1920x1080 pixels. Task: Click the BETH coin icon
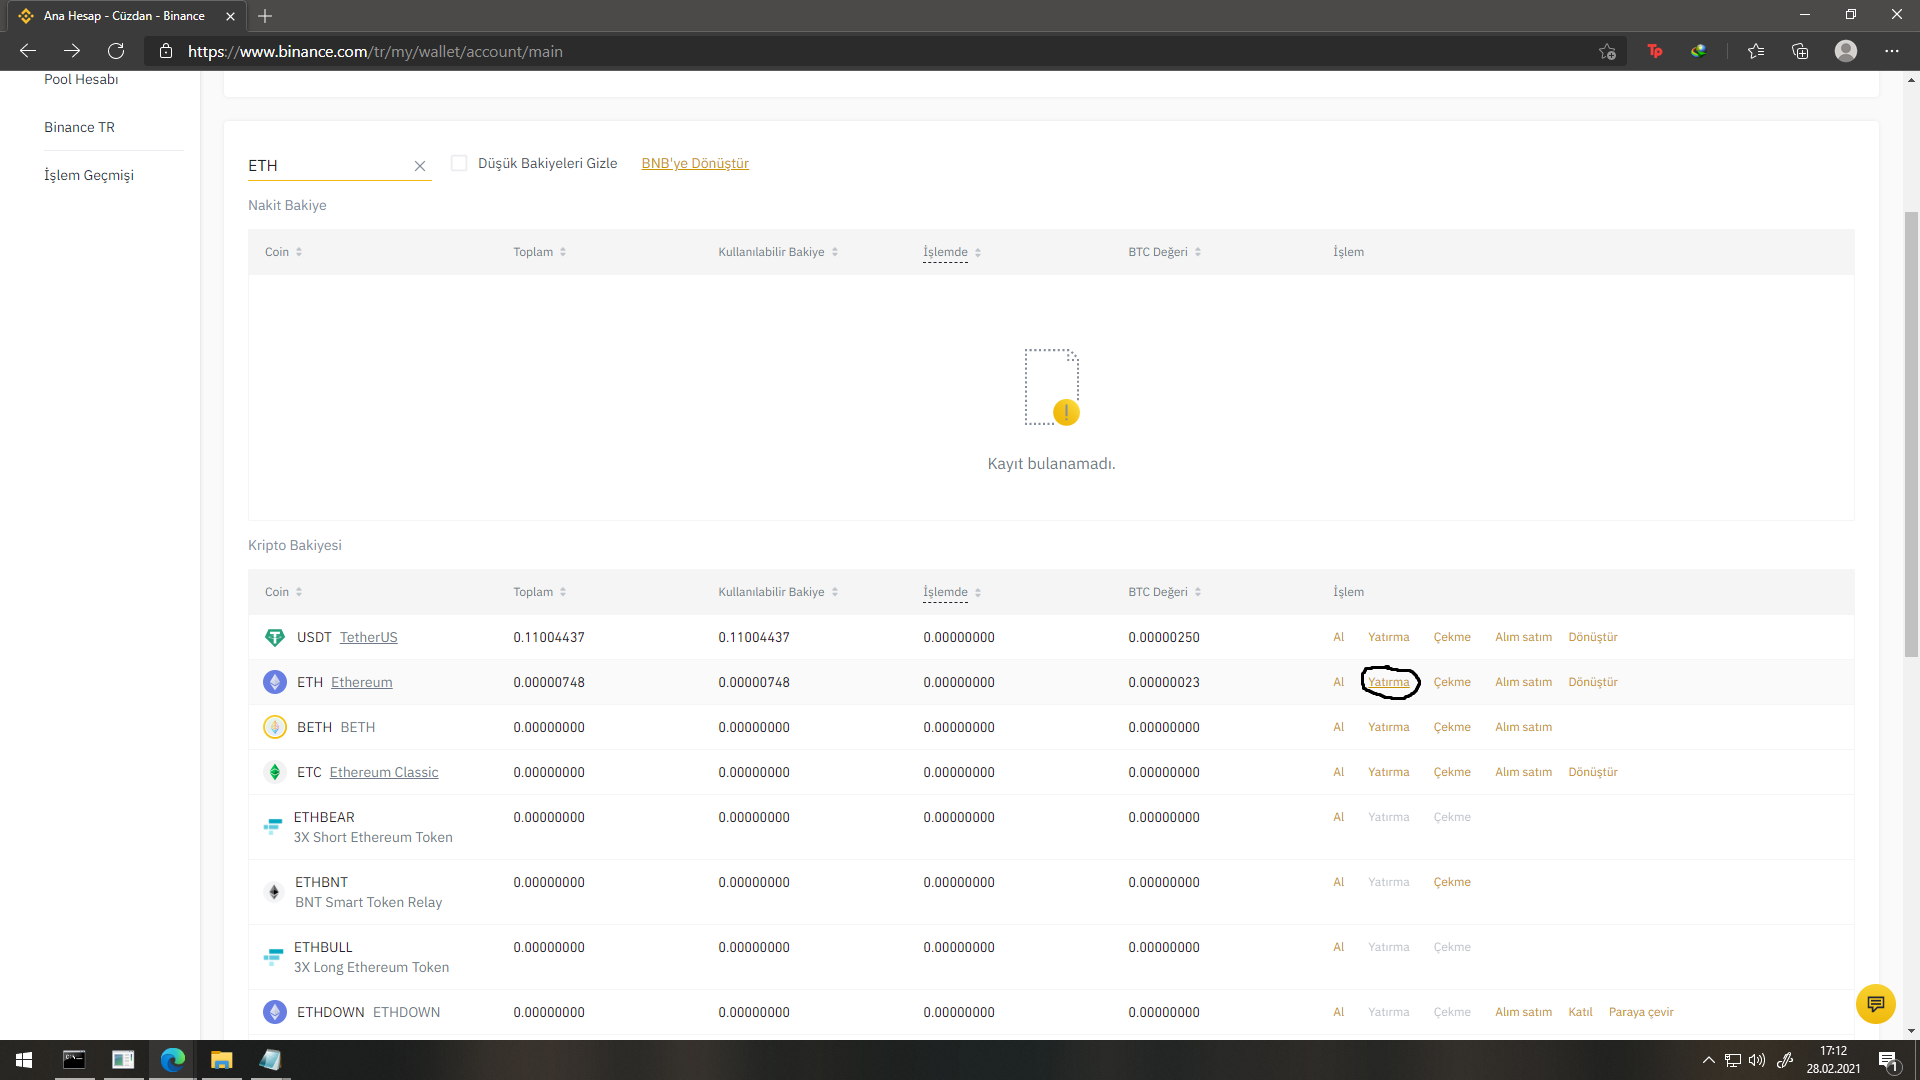[x=274, y=727]
